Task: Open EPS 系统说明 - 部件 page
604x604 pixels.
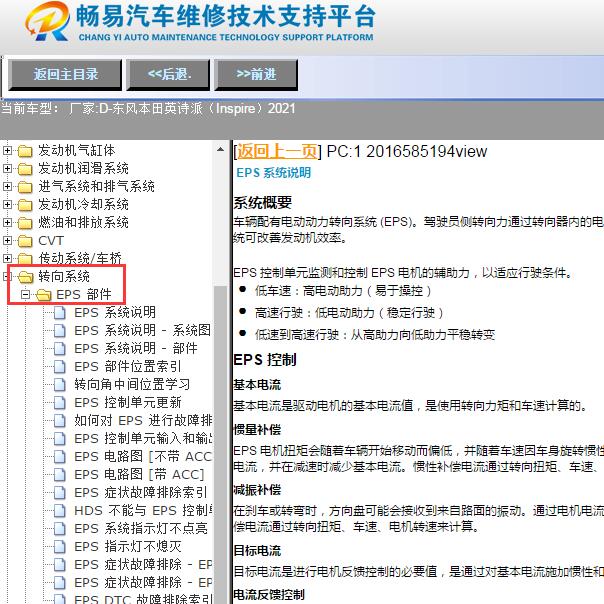Action: [x=136, y=348]
